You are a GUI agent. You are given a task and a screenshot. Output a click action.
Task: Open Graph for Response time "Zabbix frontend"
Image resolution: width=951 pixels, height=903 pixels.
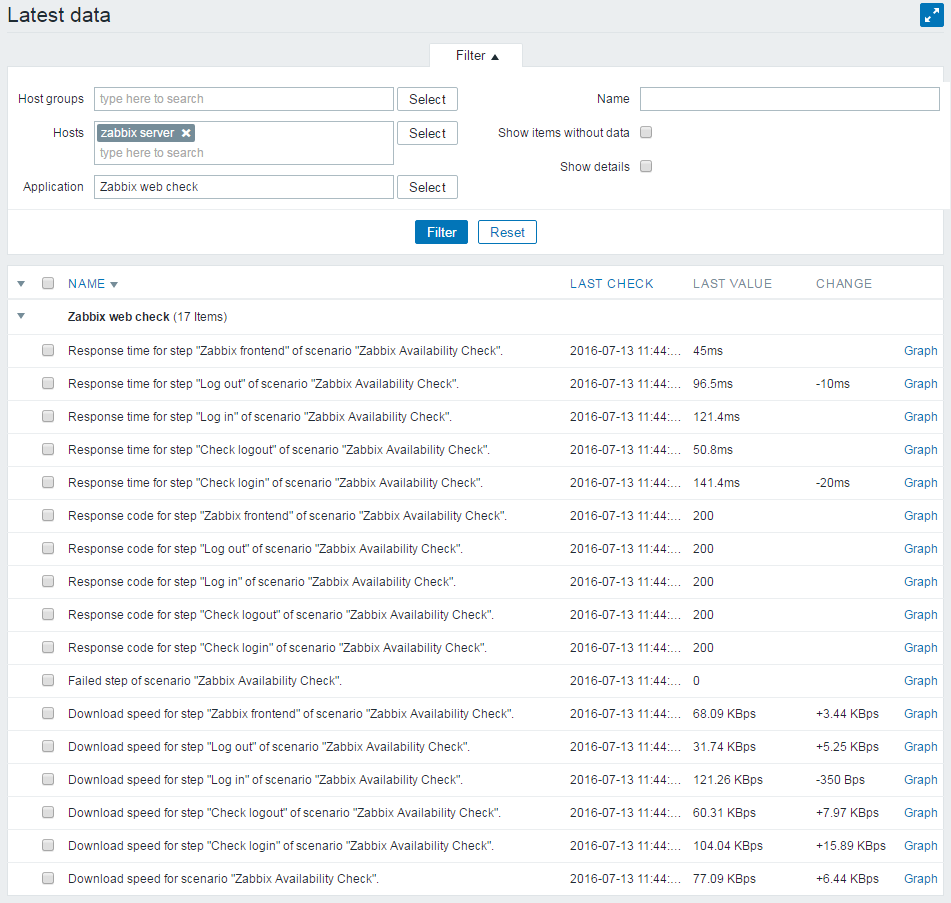920,351
